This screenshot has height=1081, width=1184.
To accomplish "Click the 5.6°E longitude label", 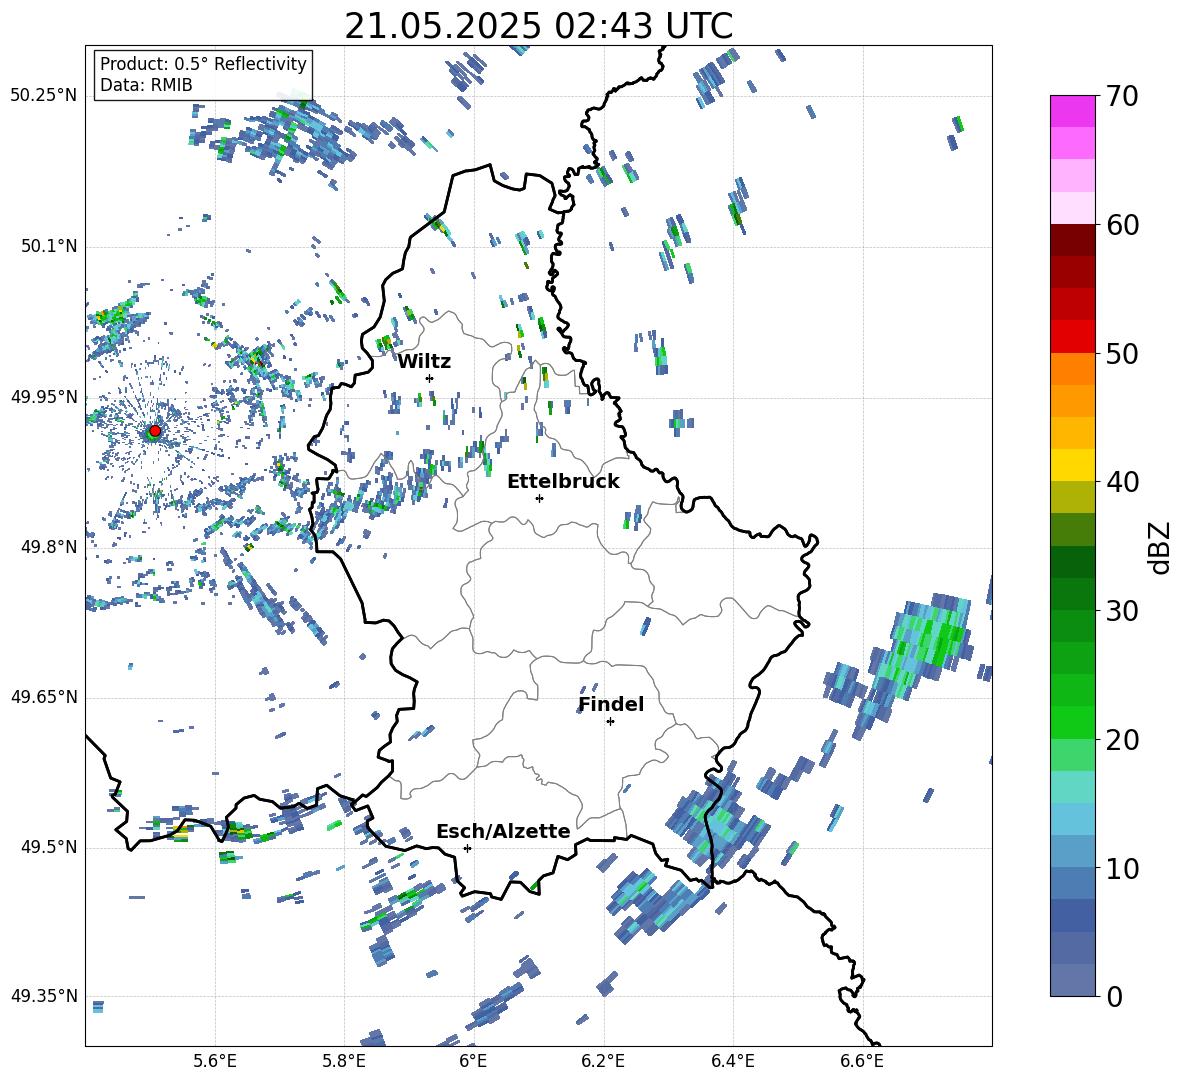I will pyautogui.click(x=215, y=1062).
